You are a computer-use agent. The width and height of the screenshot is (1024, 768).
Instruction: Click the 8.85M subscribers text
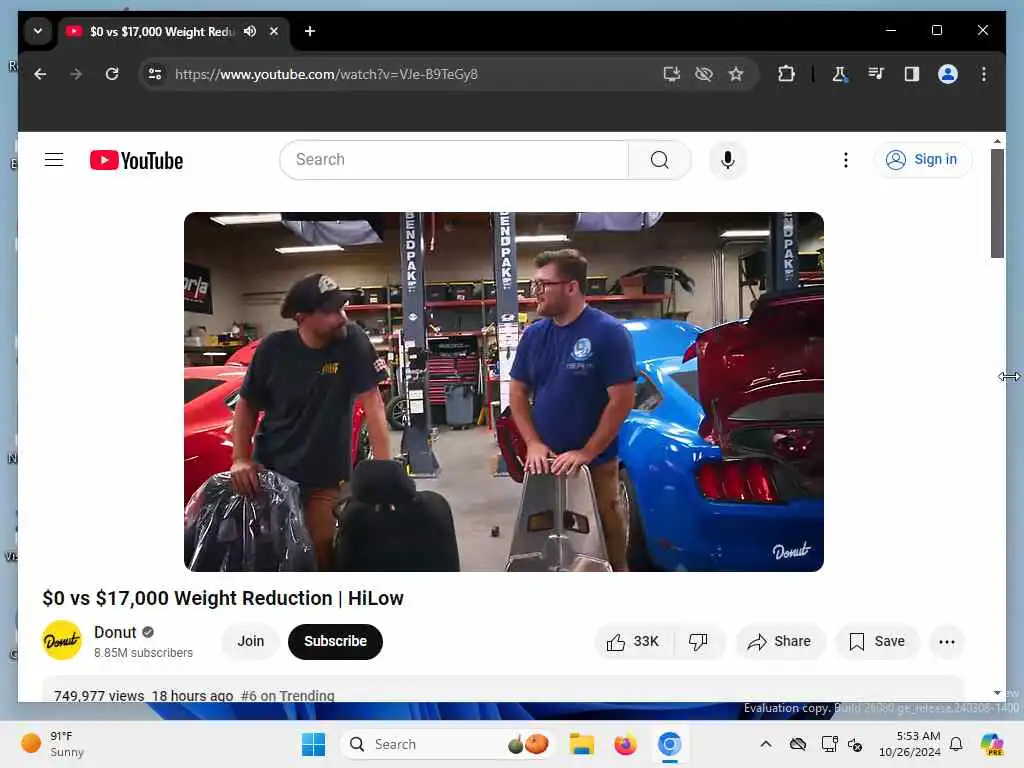(143, 653)
